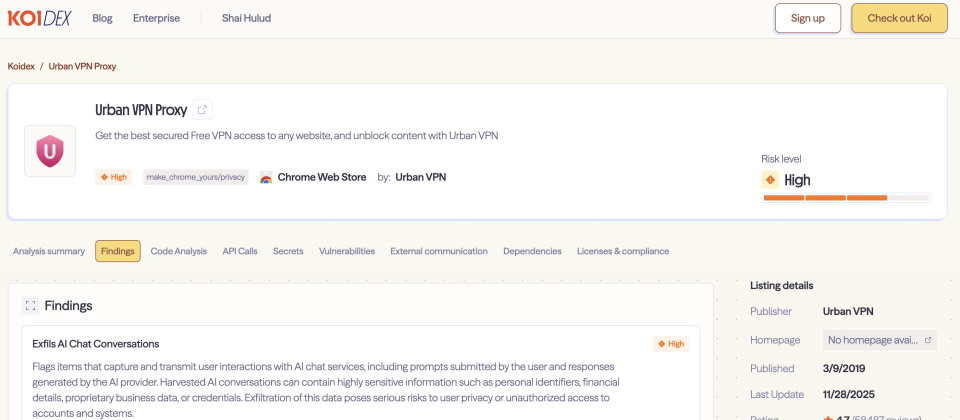Click the Urban VPN shield logo
Screen dimensions: 960x420
[x=50, y=151]
